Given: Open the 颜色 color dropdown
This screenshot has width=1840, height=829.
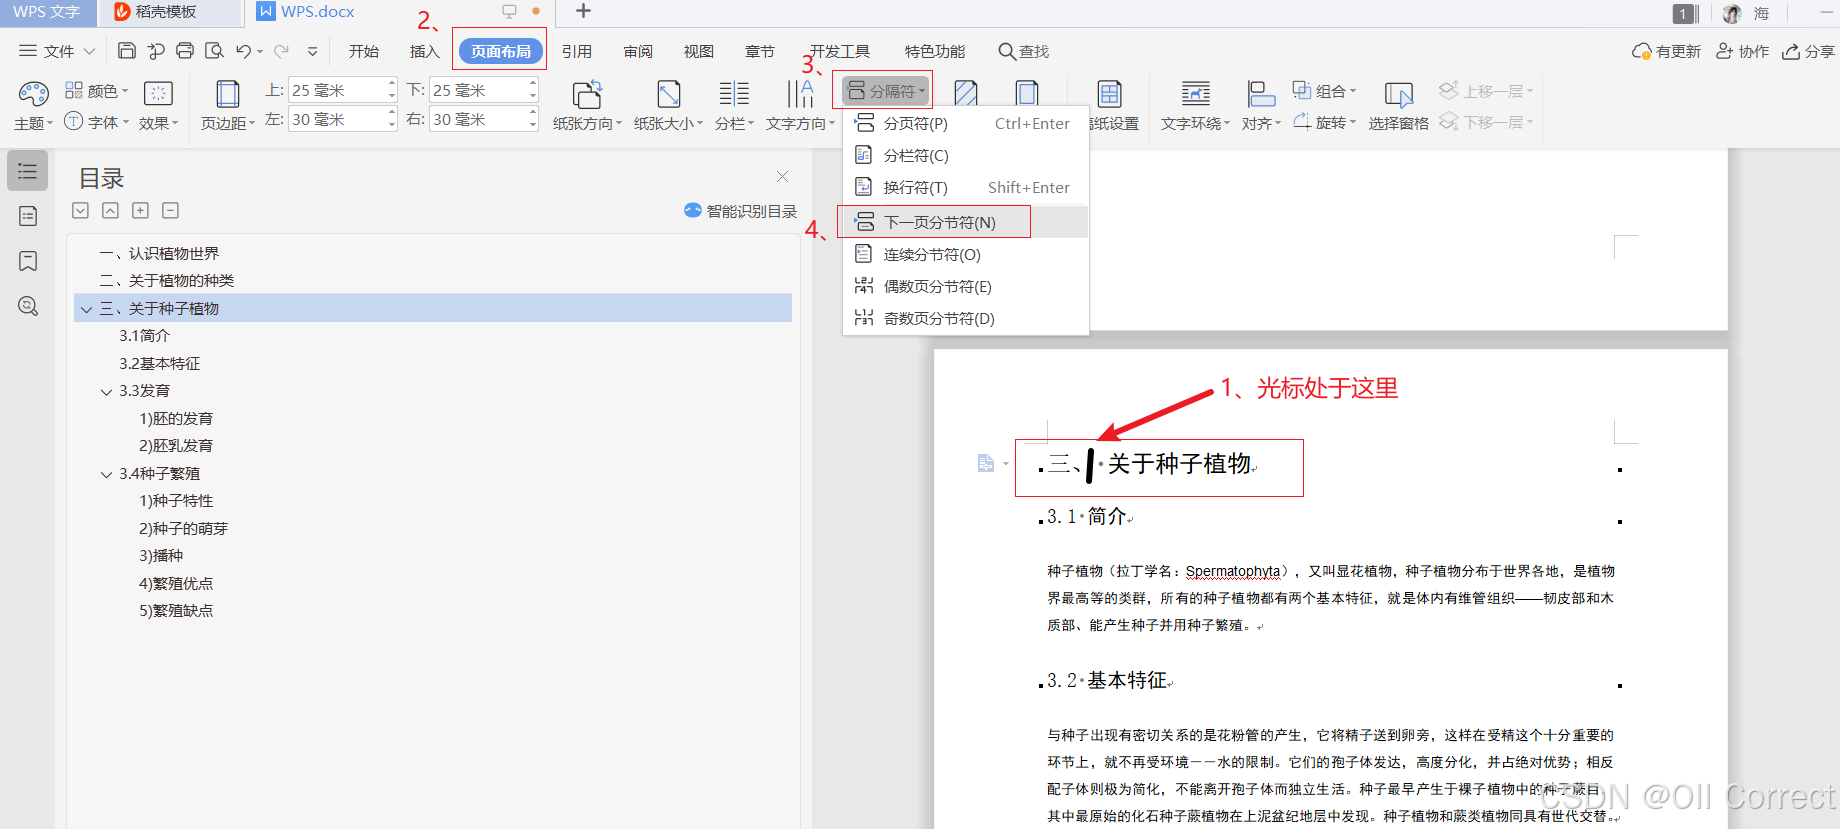Looking at the screenshot, I should pos(97,91).
